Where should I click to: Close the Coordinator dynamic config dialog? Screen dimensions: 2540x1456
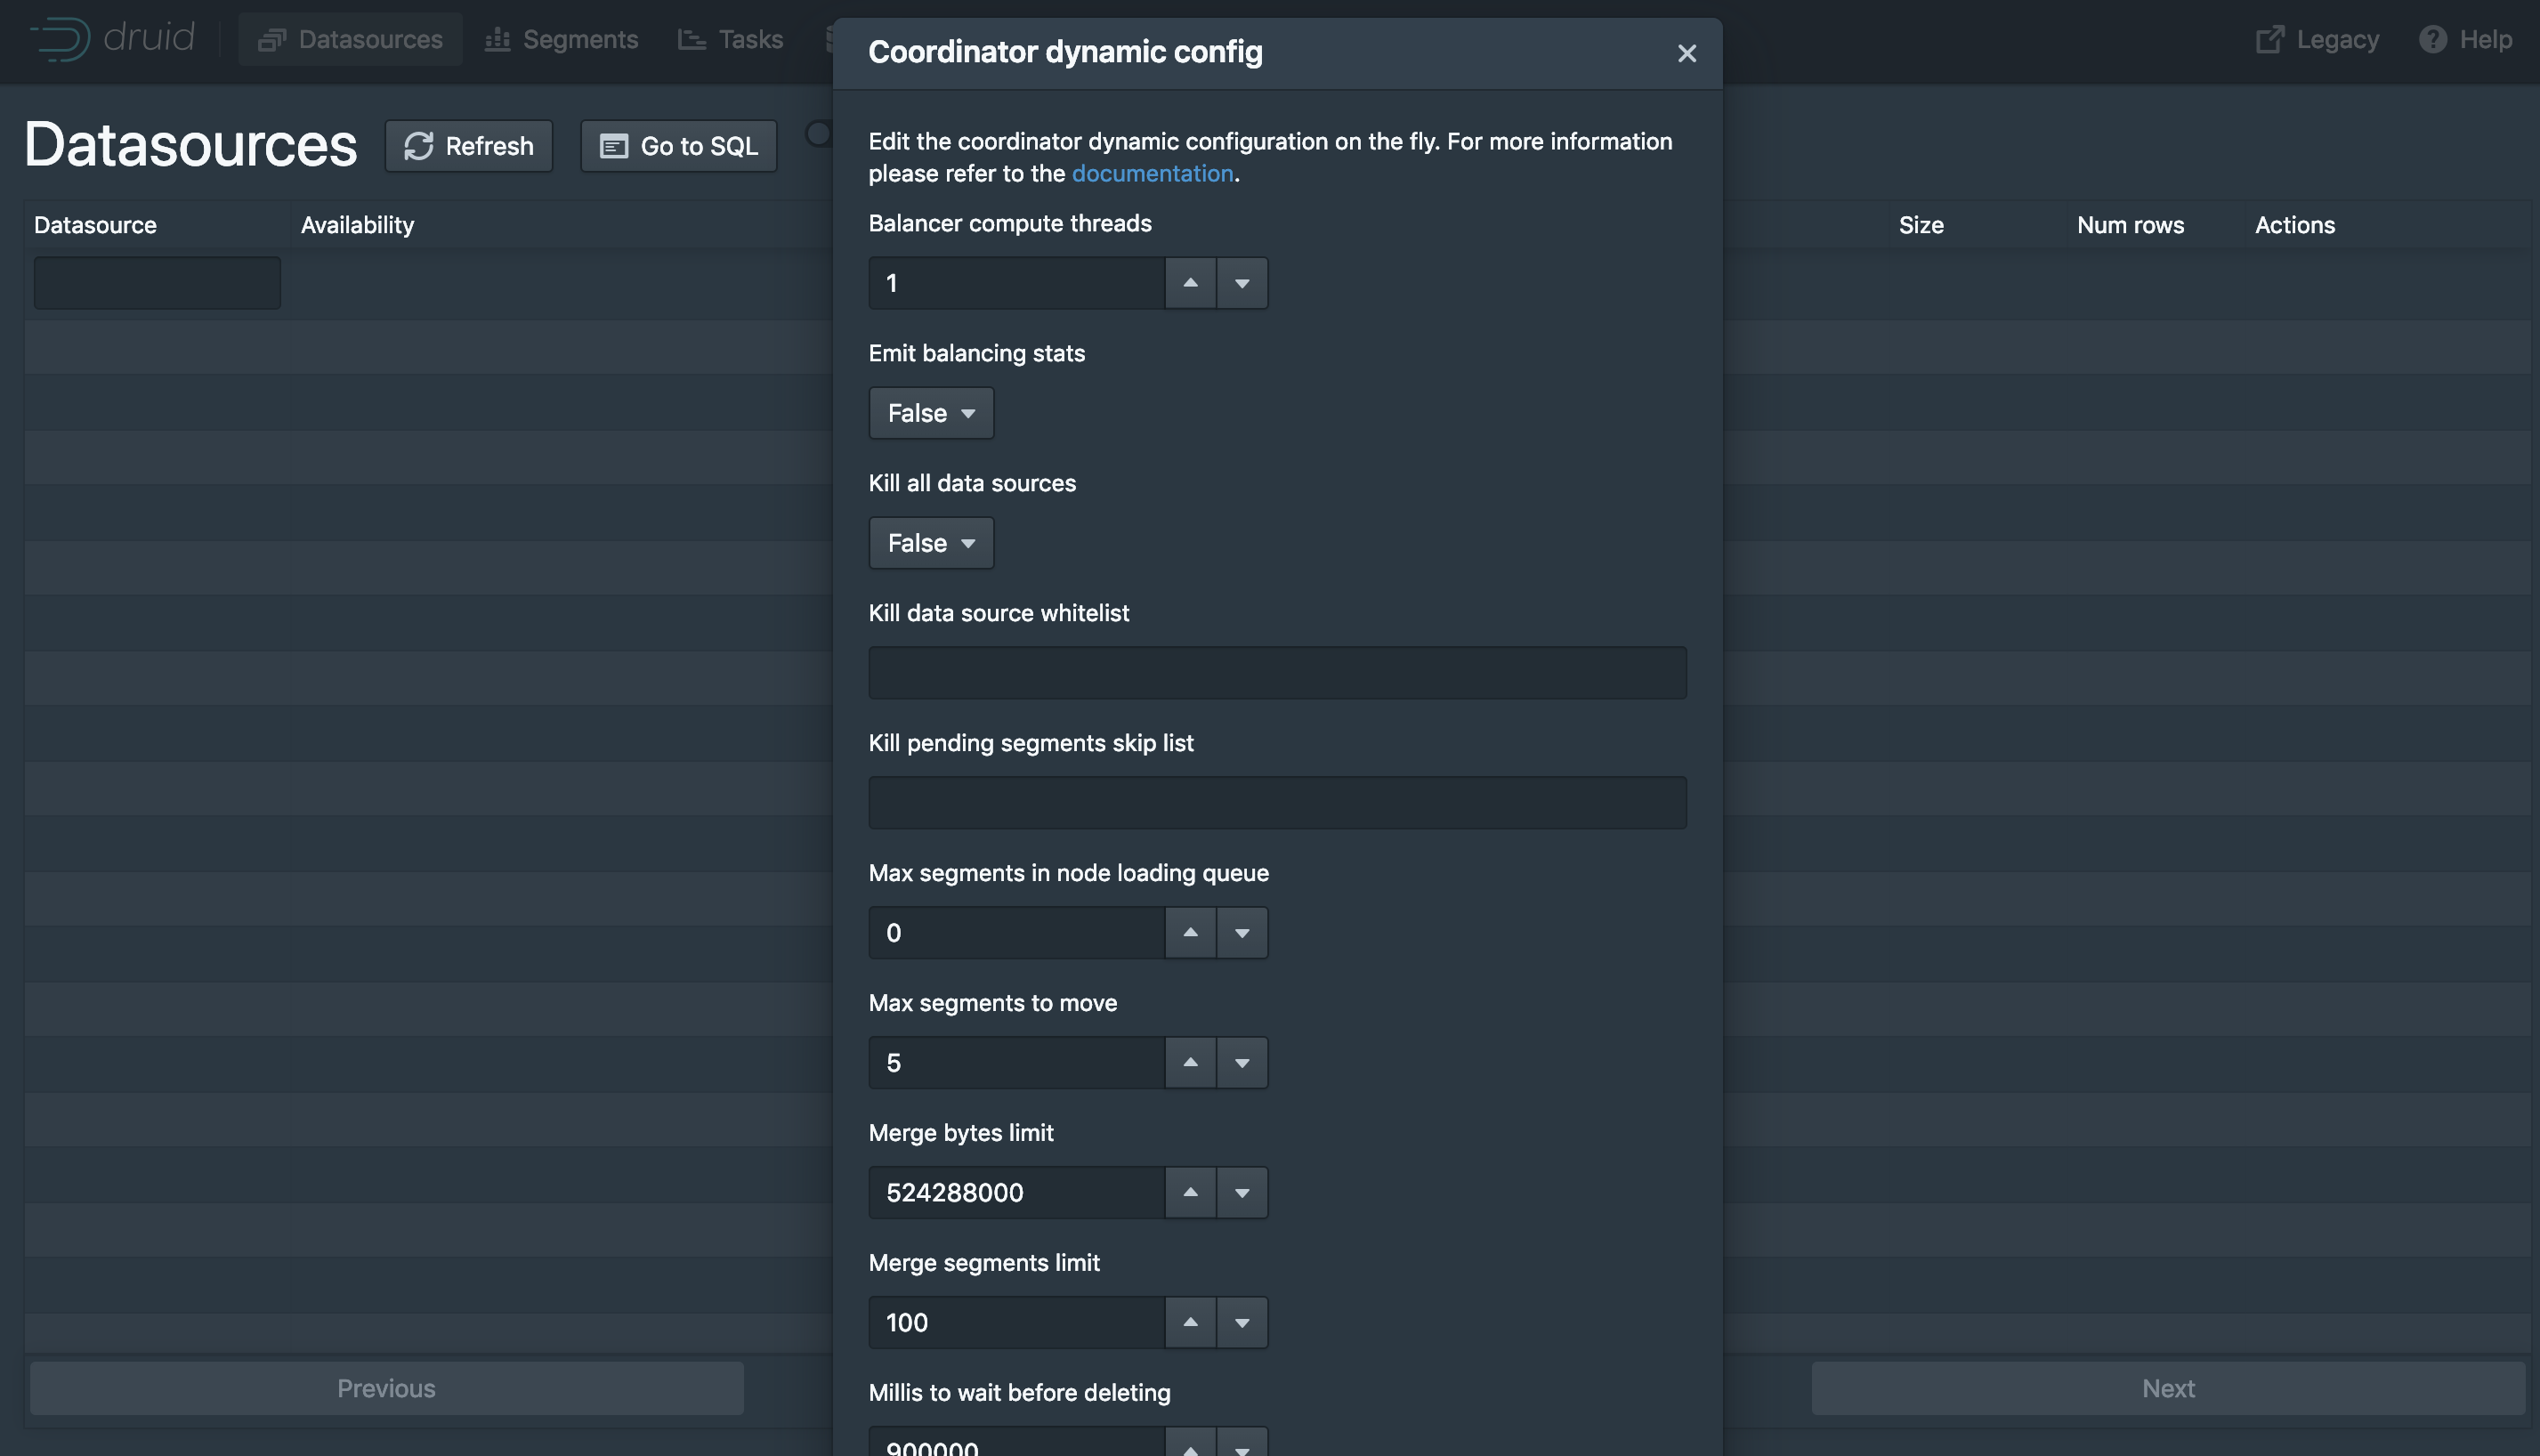(1686, 53)
